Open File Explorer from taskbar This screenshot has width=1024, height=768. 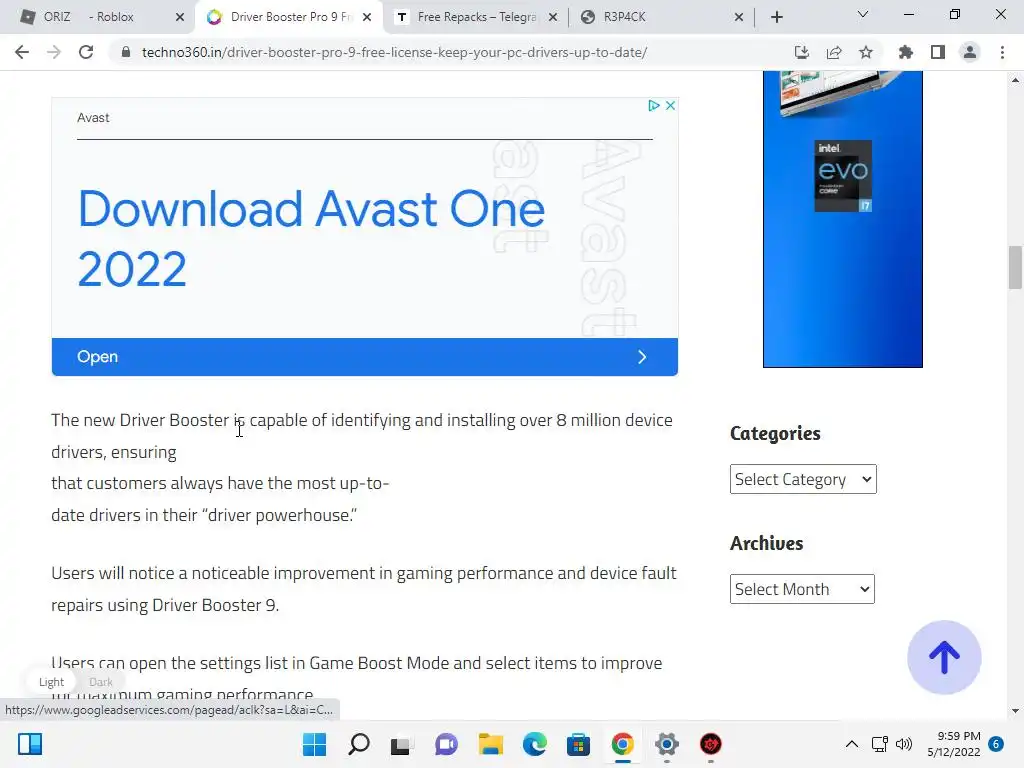pos(490,744)
